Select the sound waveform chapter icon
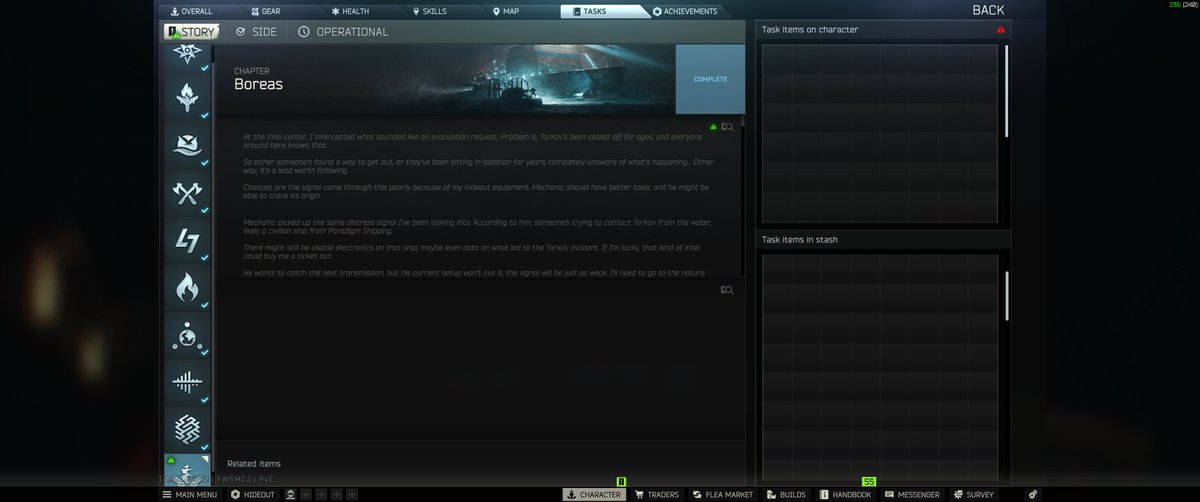Viewport: 1200px width, 502px height. (x=187, y=381)
